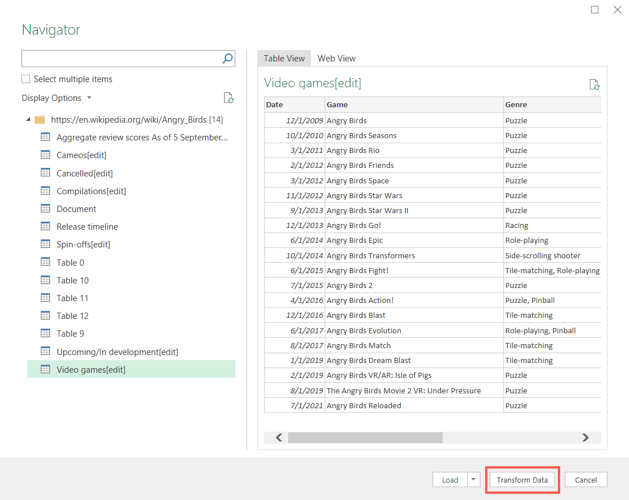629x500 pixels.
Task: Click the Angry Birds Reloaded cell
Action: point(414,405)
